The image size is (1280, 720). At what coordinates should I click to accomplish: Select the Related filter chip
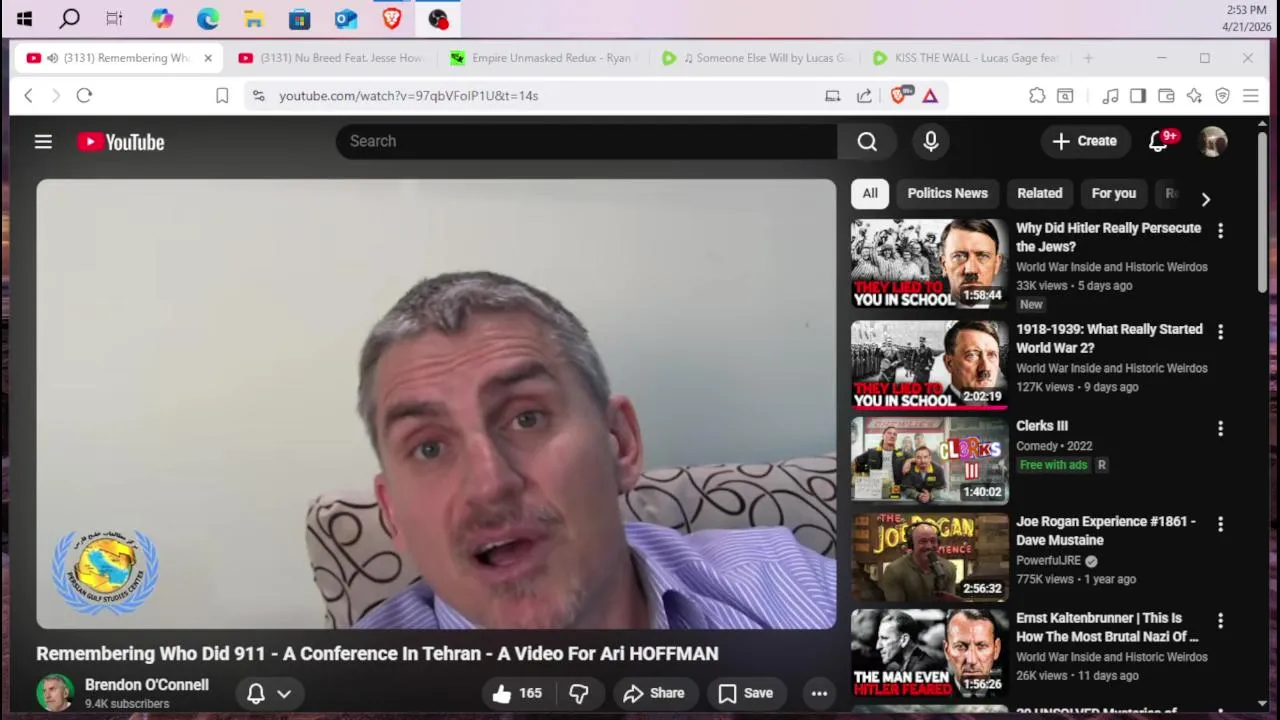(x=1040, y=194)
